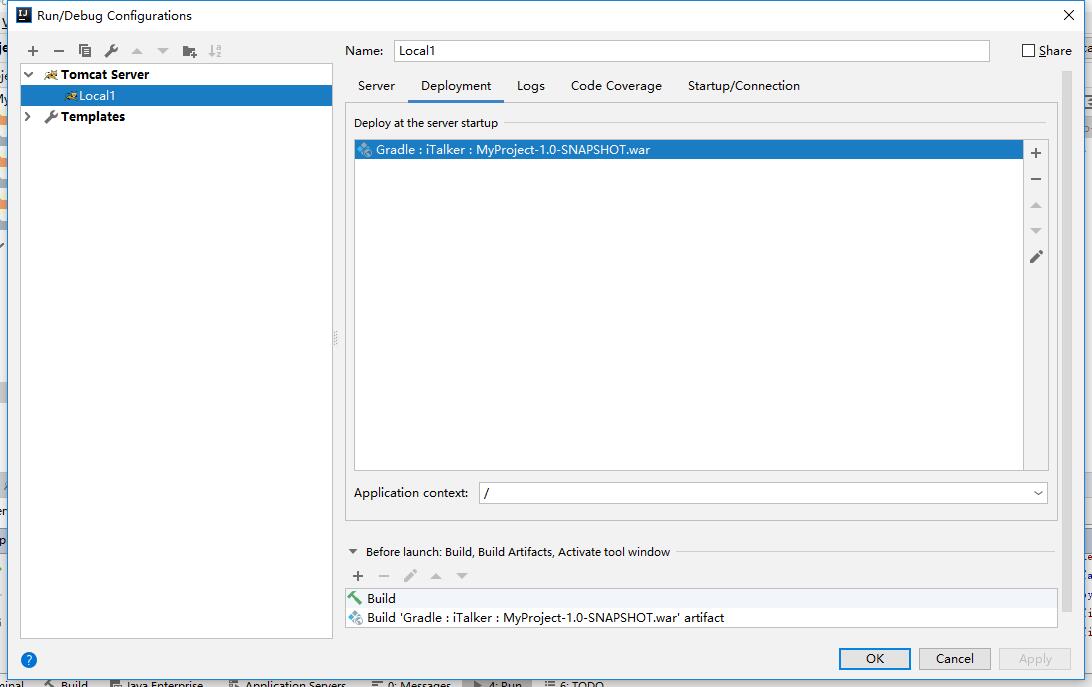Screen dimensions: 1092x687
Task: Focus the Name input field
Action: [x=692, y=51]
